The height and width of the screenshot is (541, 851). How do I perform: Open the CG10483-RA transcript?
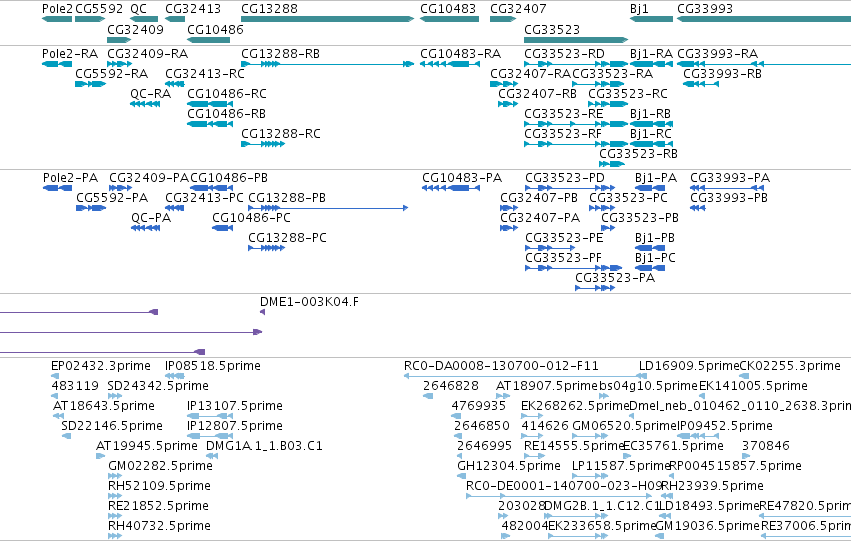point(450,64)
